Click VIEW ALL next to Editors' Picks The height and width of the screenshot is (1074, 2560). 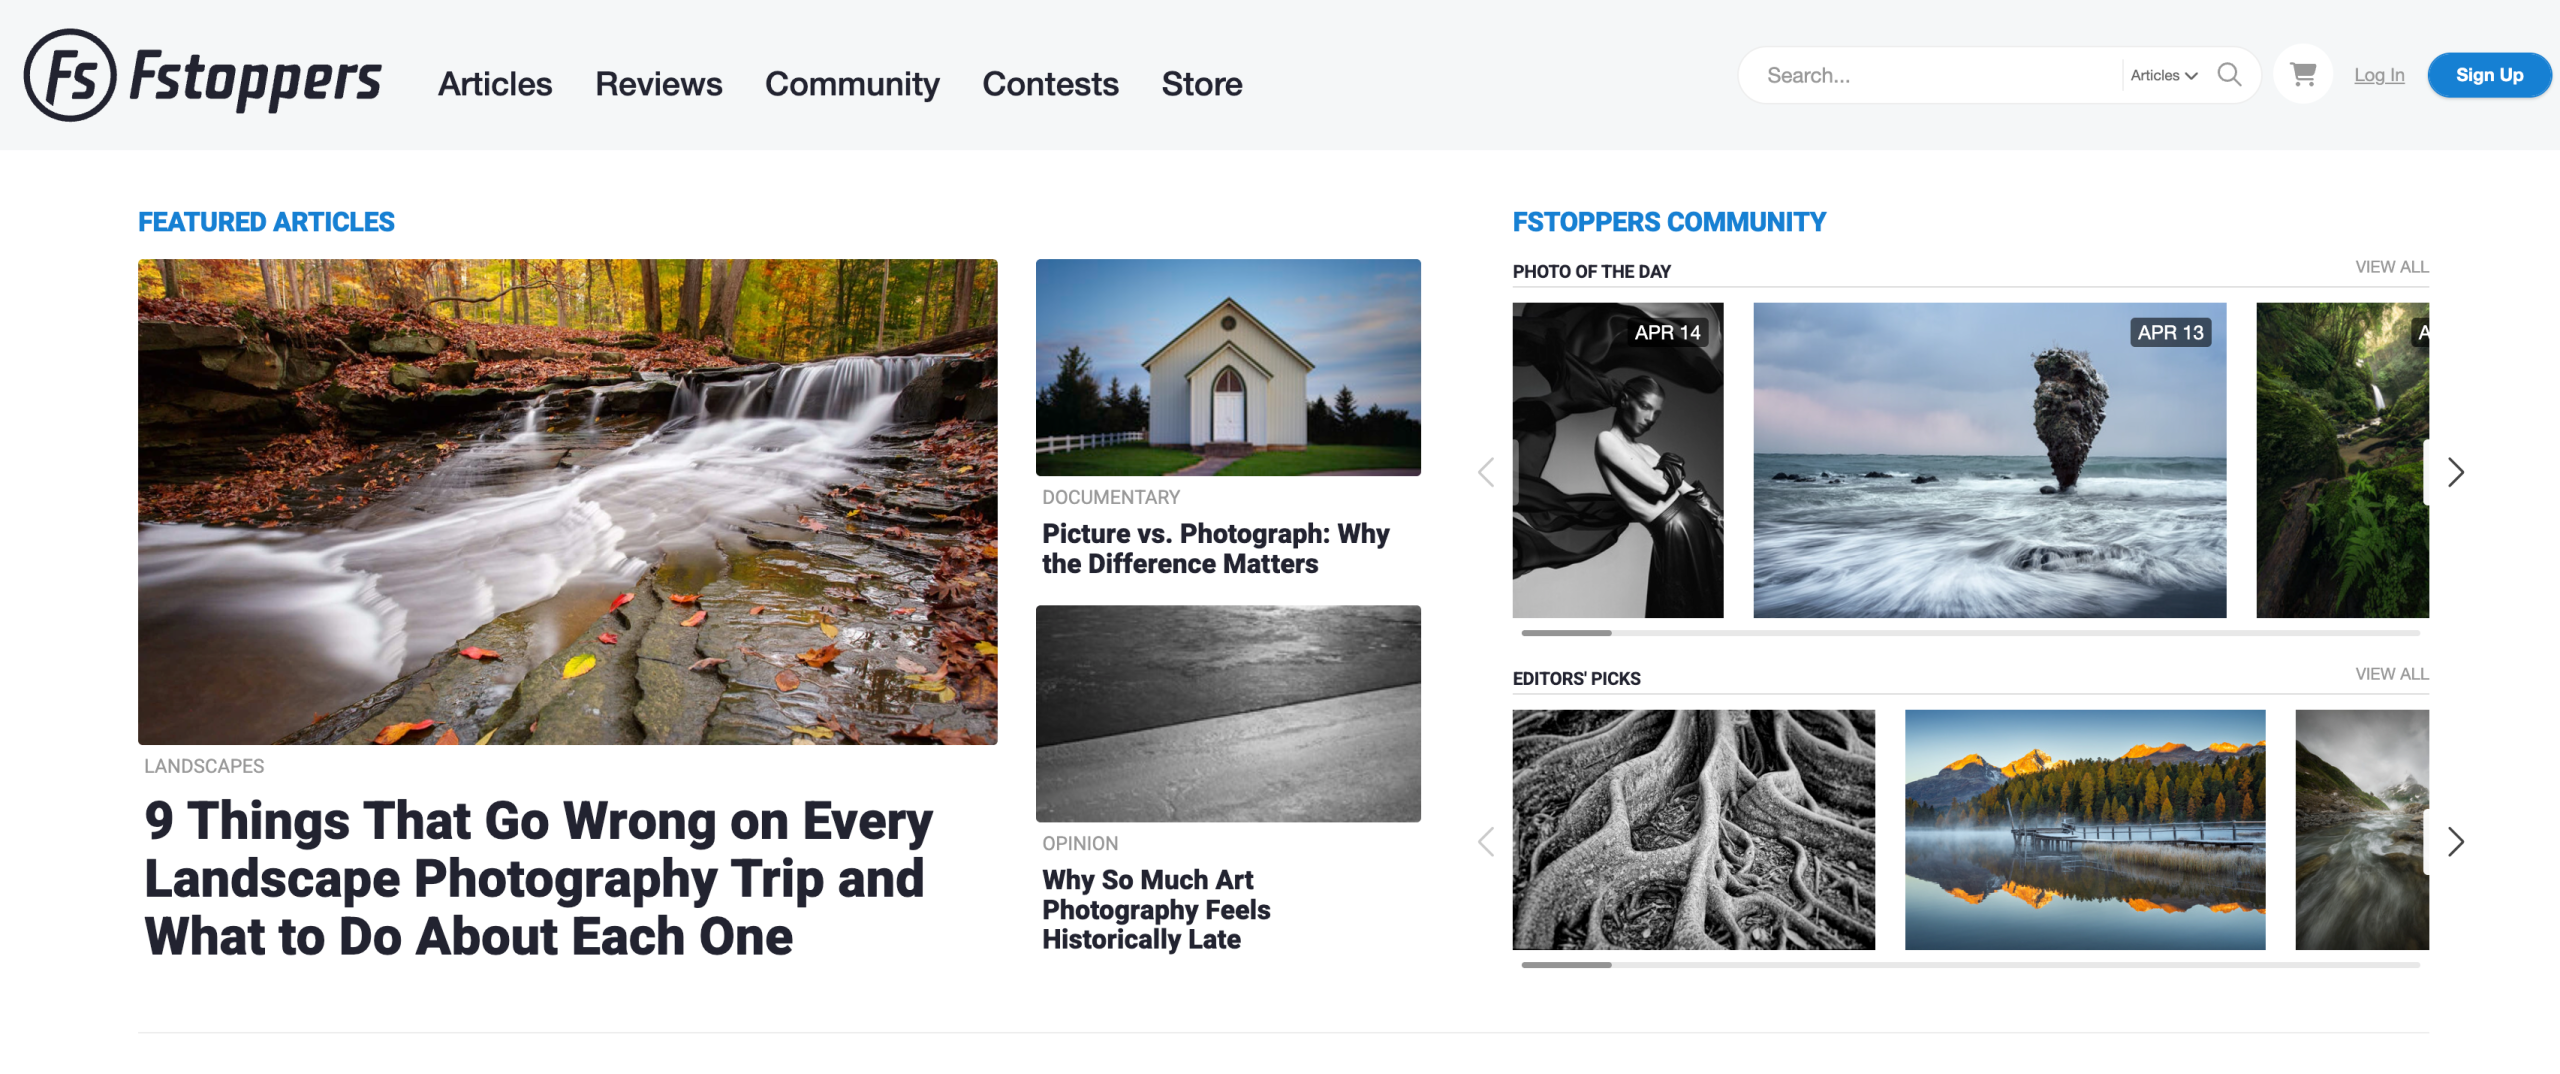point(2391,674)
